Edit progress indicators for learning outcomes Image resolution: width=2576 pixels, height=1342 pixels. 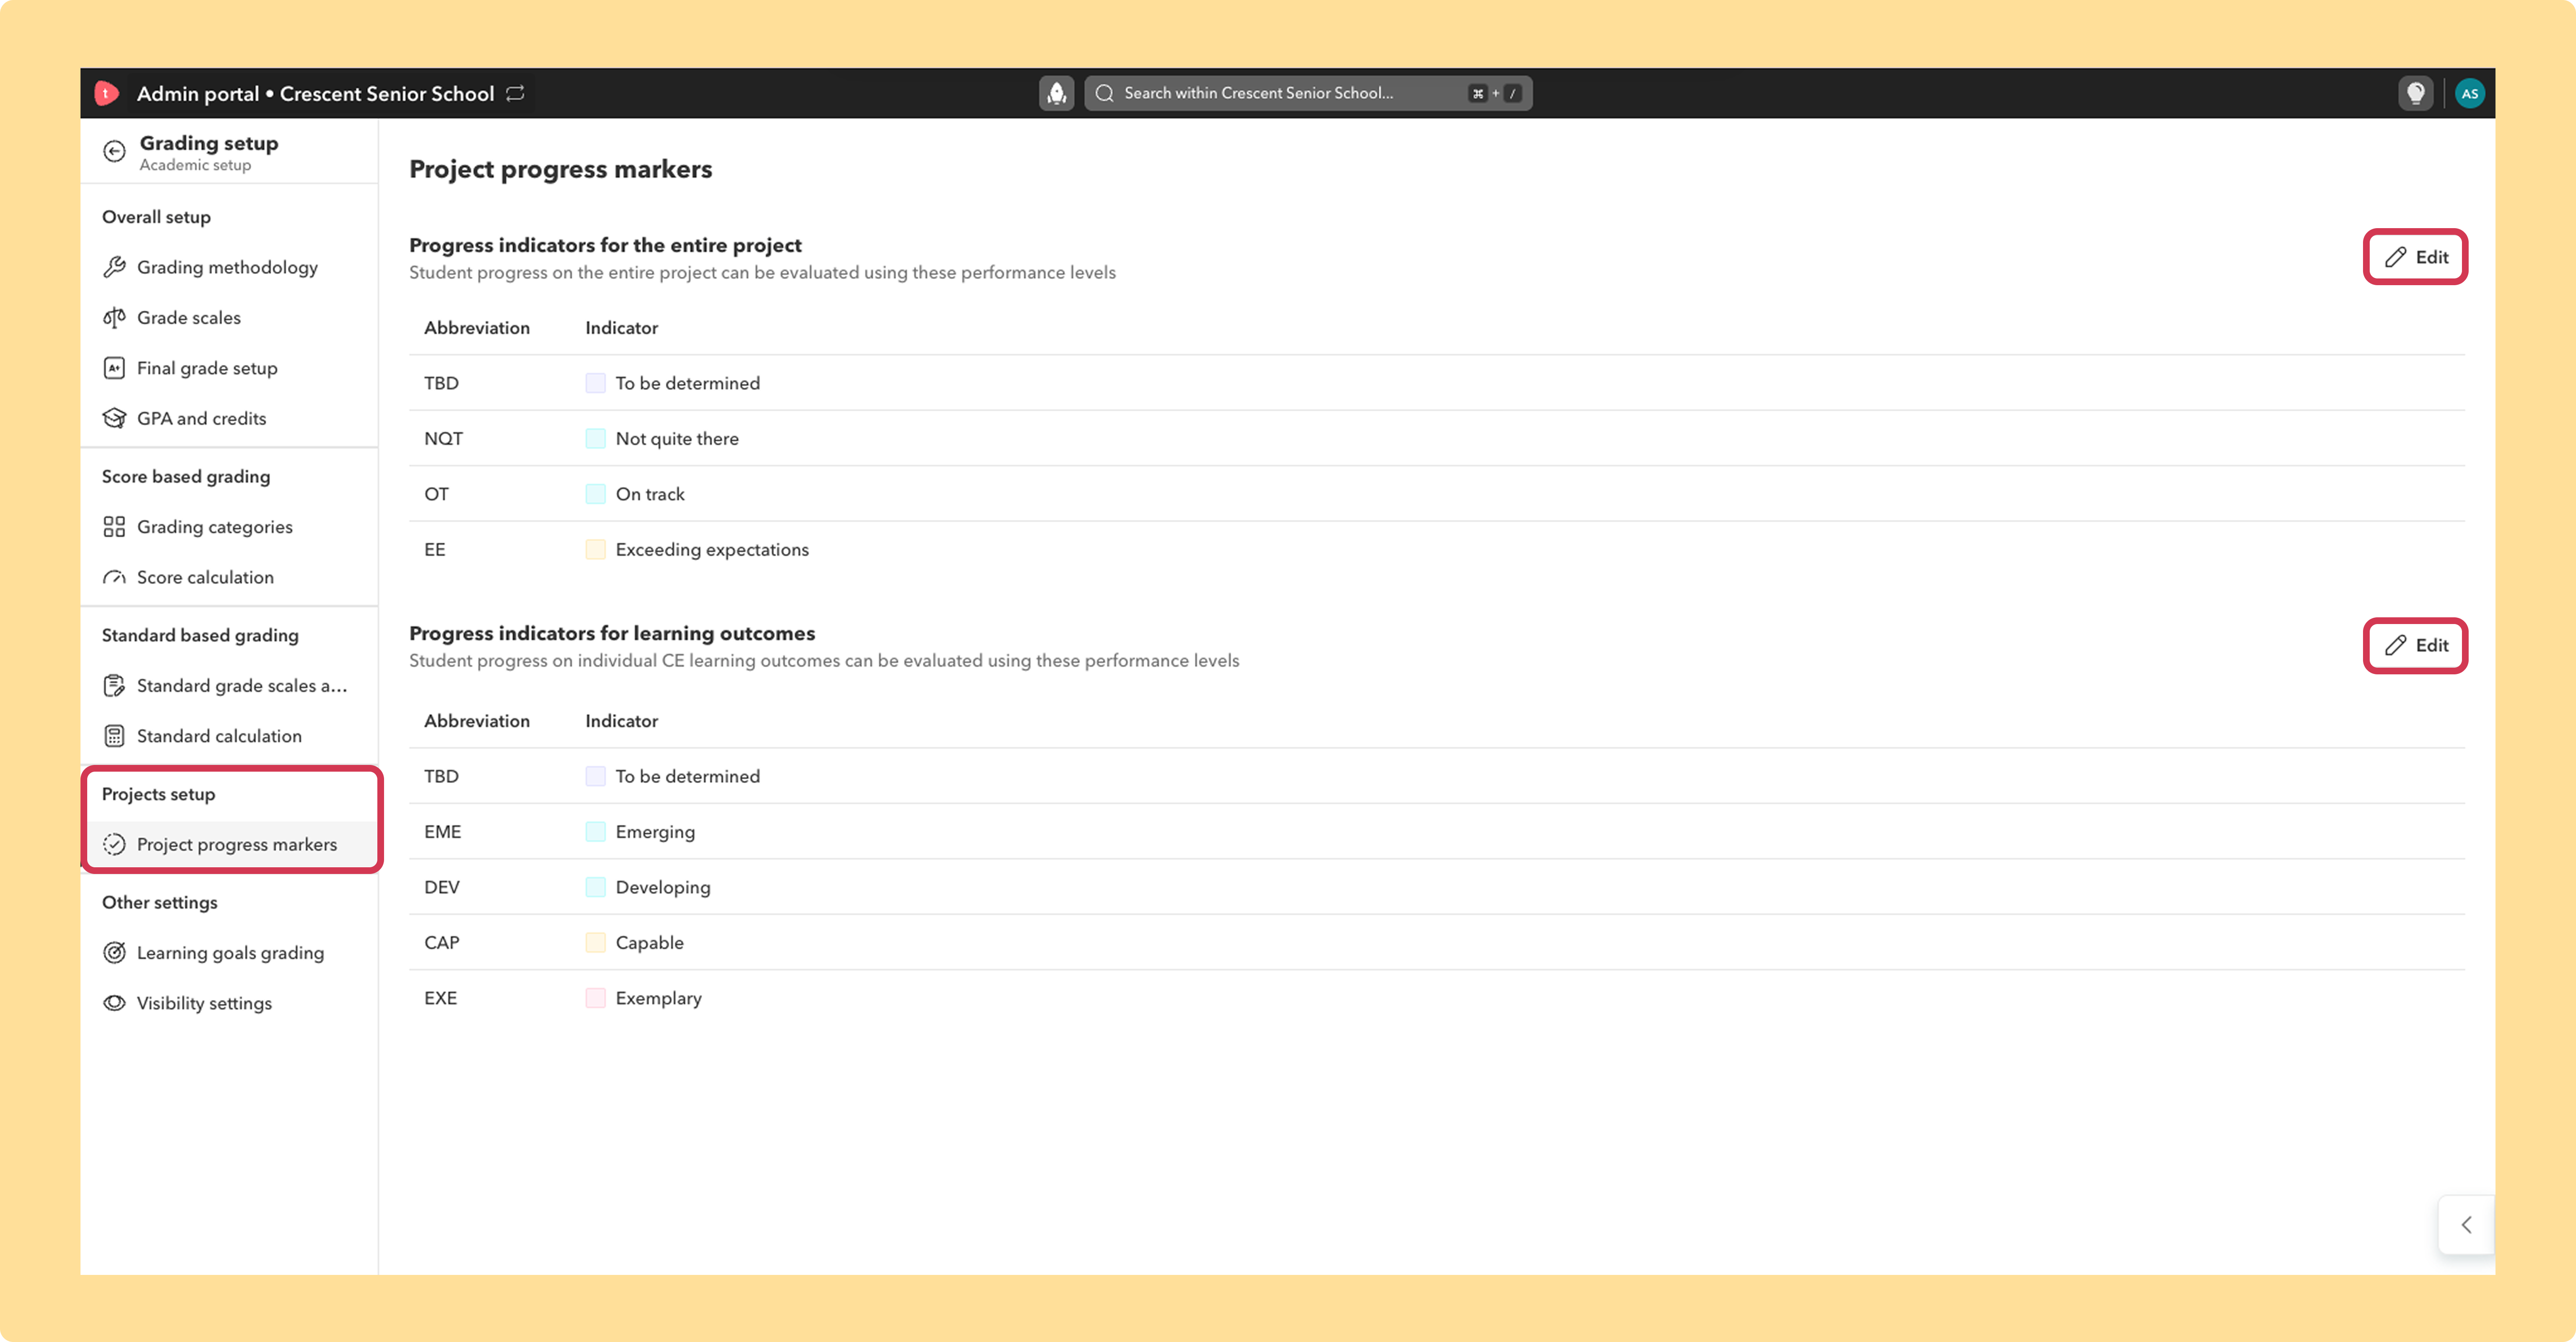2415,646
